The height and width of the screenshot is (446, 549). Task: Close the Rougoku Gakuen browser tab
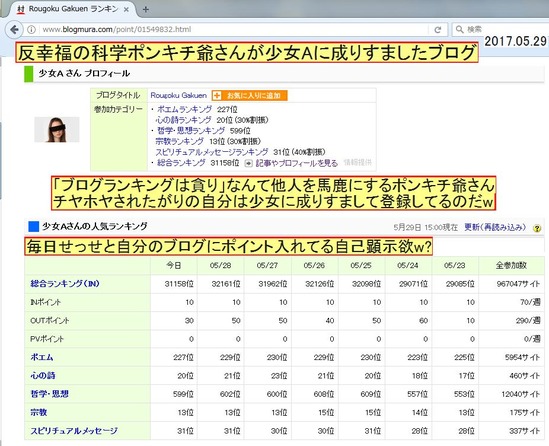click(x=126, y=10)
